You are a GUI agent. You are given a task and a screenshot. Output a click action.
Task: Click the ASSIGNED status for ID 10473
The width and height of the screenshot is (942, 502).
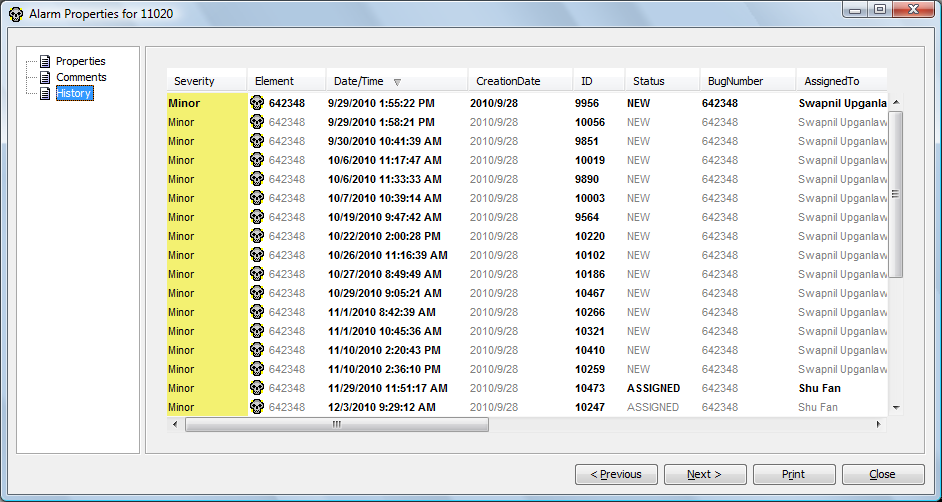point(654,389)
